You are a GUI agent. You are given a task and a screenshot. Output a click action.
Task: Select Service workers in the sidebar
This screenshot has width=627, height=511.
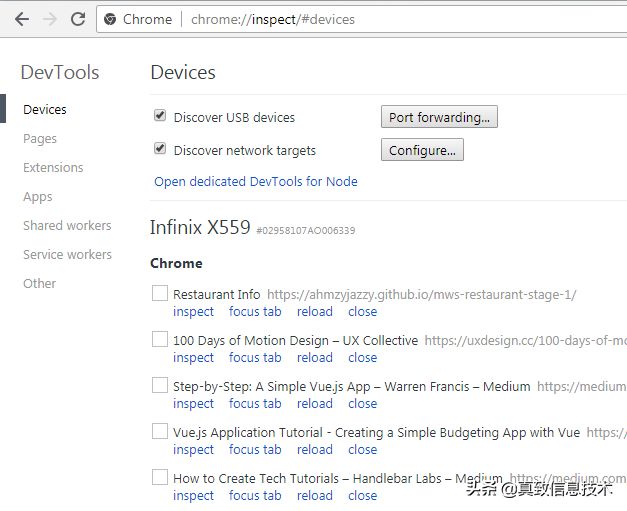click(x=68, y=255)
